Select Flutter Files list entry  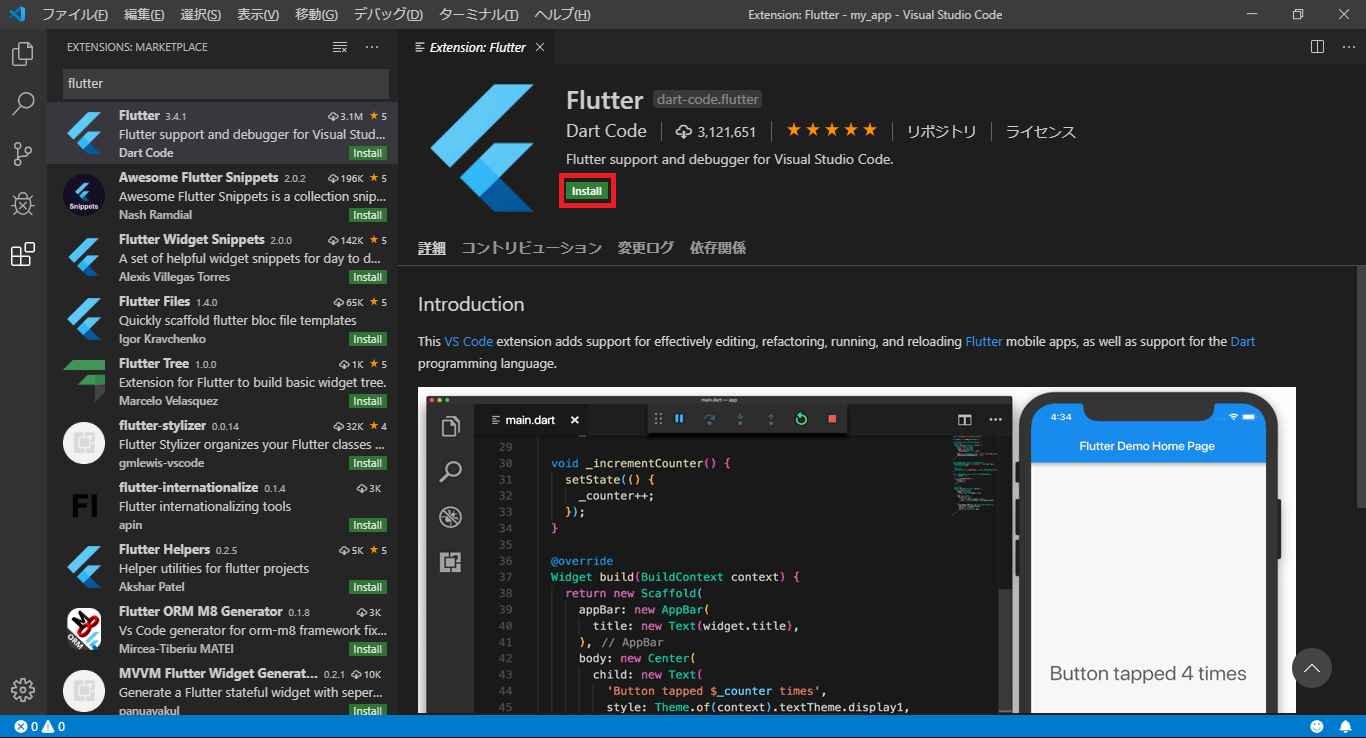click(222, 319)
